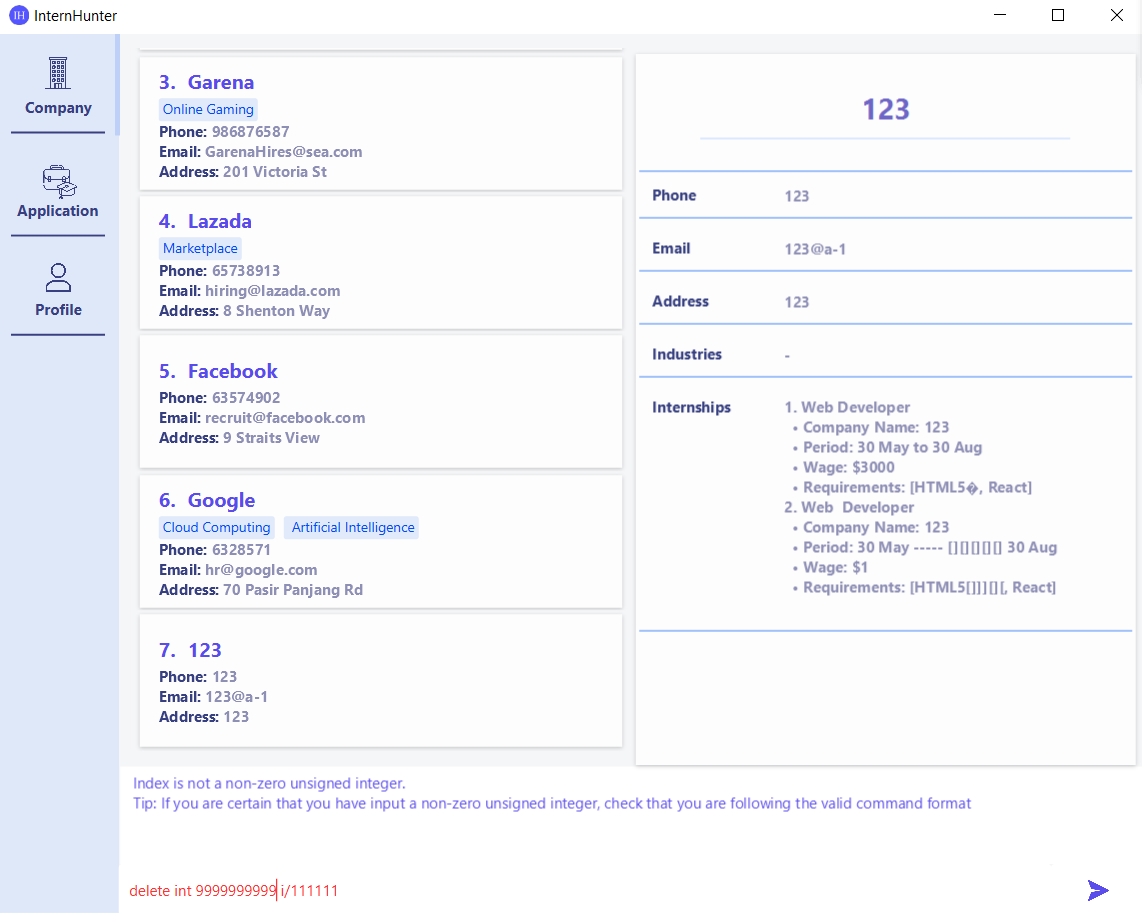
Task: Open the Profile tab person icon
Action: 58,277
